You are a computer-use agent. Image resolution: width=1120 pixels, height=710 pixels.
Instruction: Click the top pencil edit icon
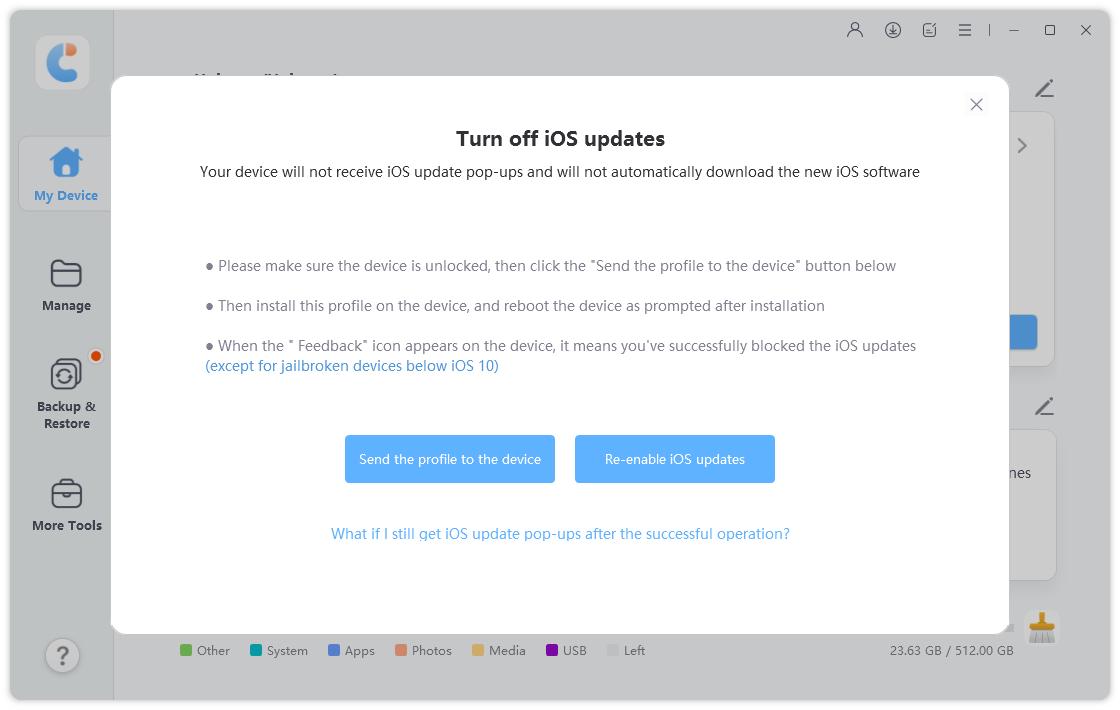tap(1044, 89)
